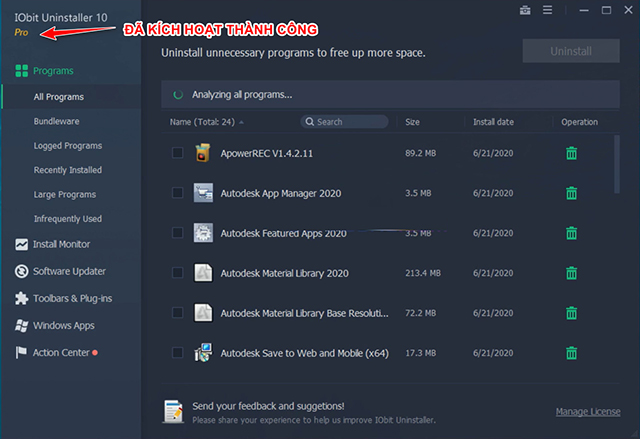Click trash icon for Autodesk App Manager 2020
Screen dimensions: 640x439
pos(571,193)
